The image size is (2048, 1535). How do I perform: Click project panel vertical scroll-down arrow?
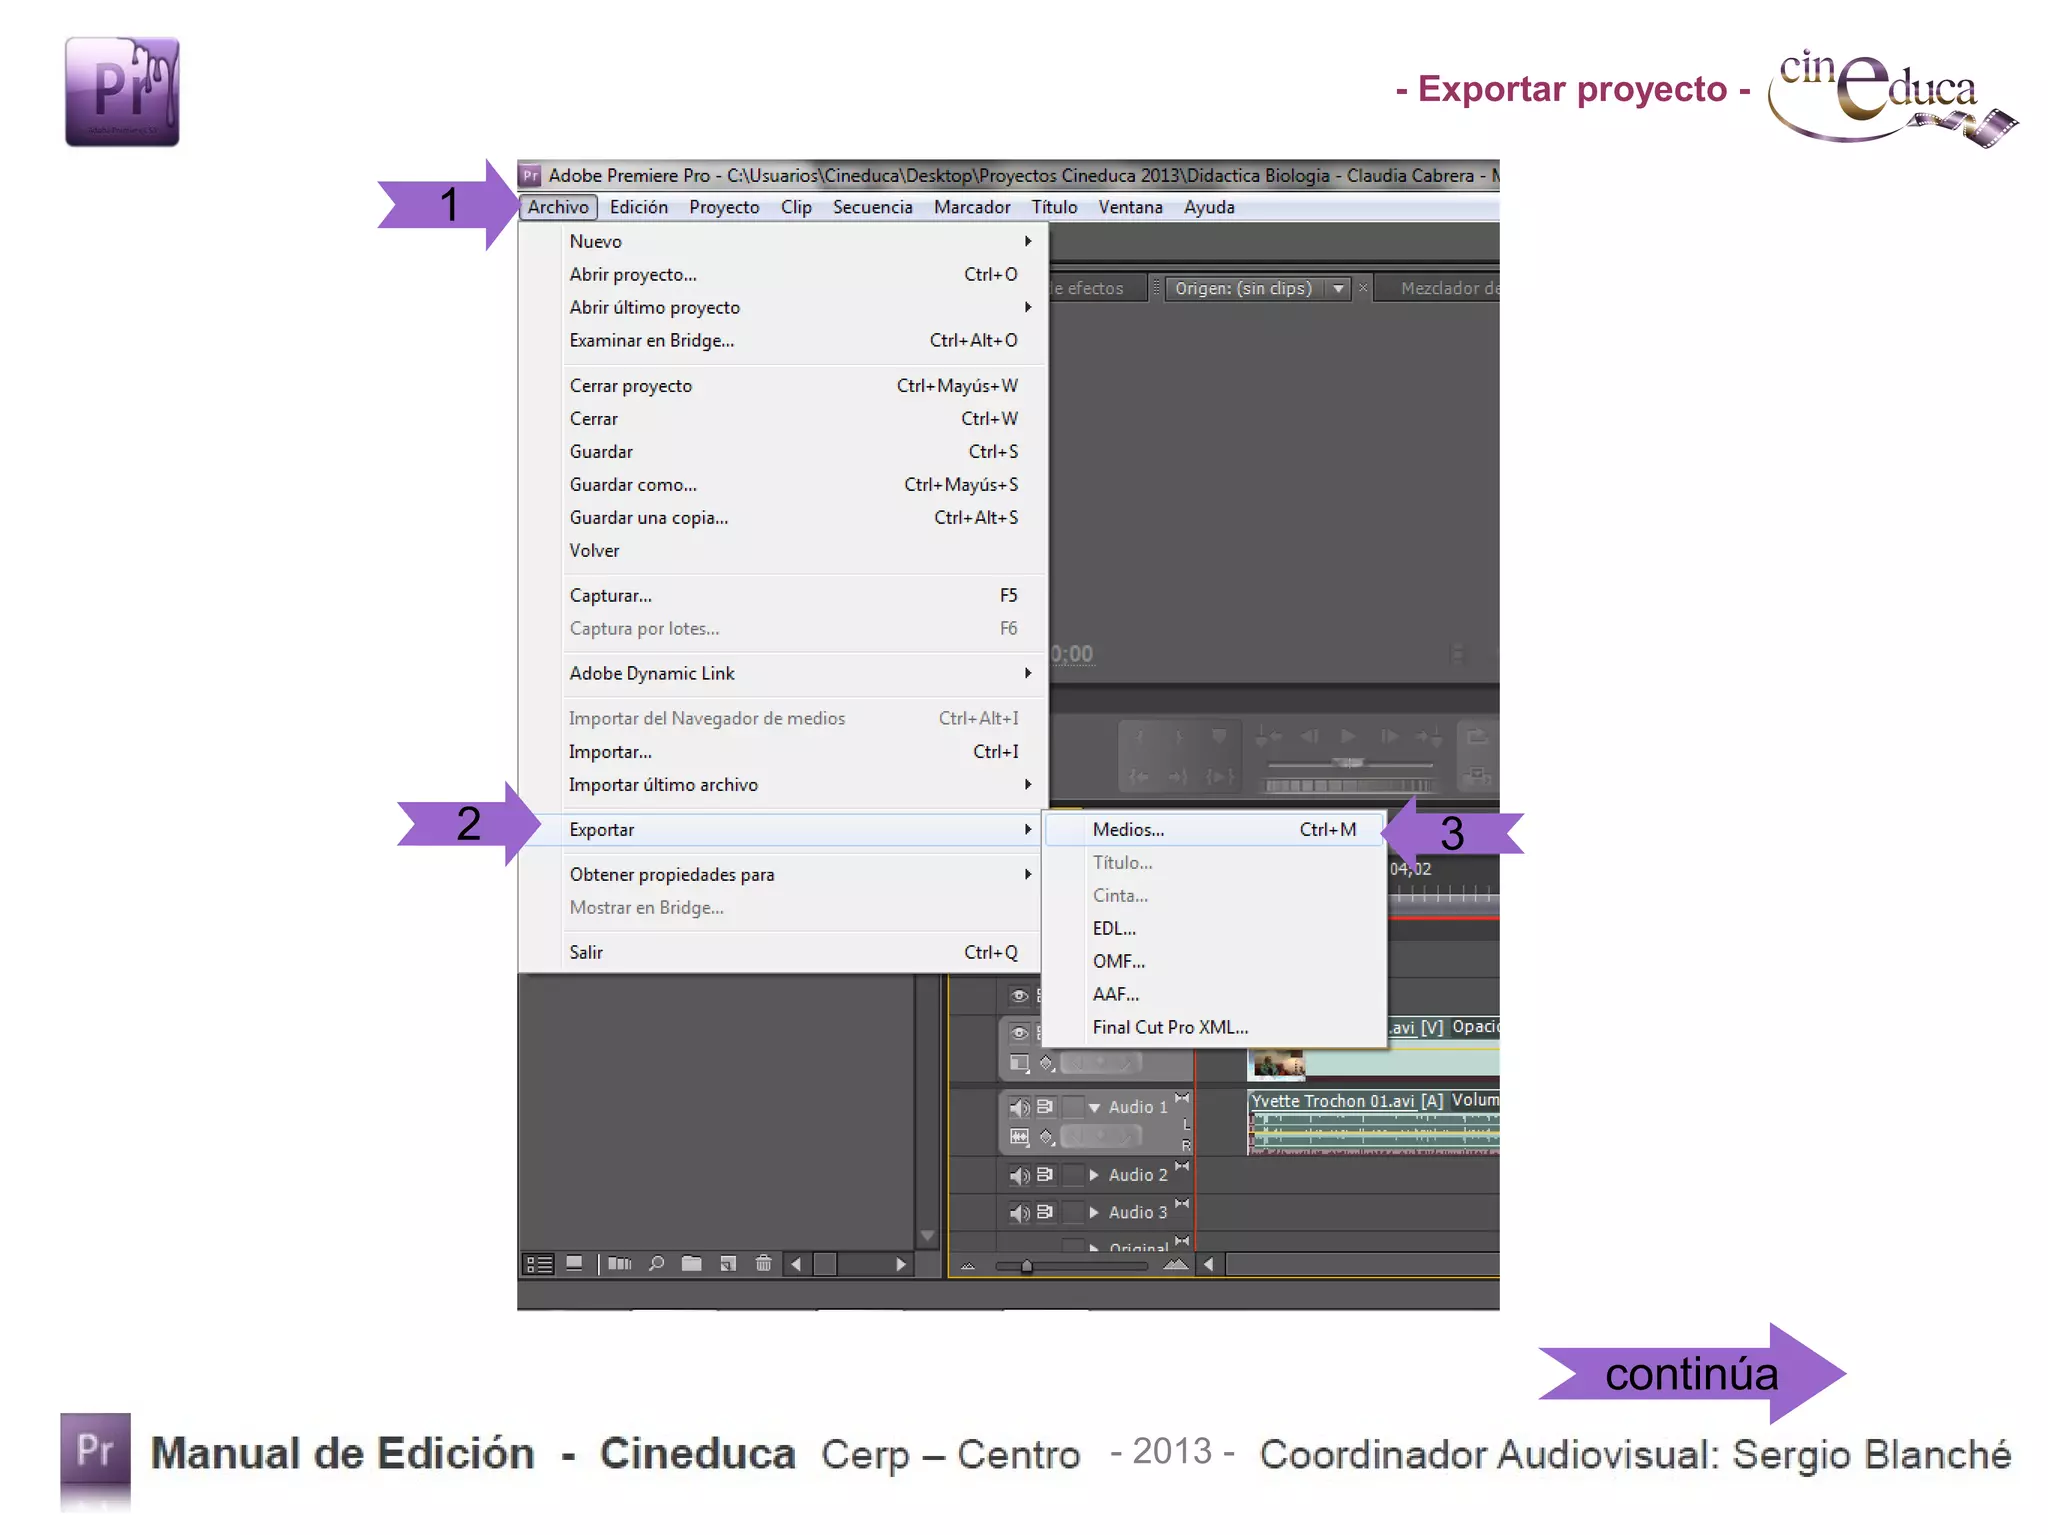click(x=928, y=1237)
